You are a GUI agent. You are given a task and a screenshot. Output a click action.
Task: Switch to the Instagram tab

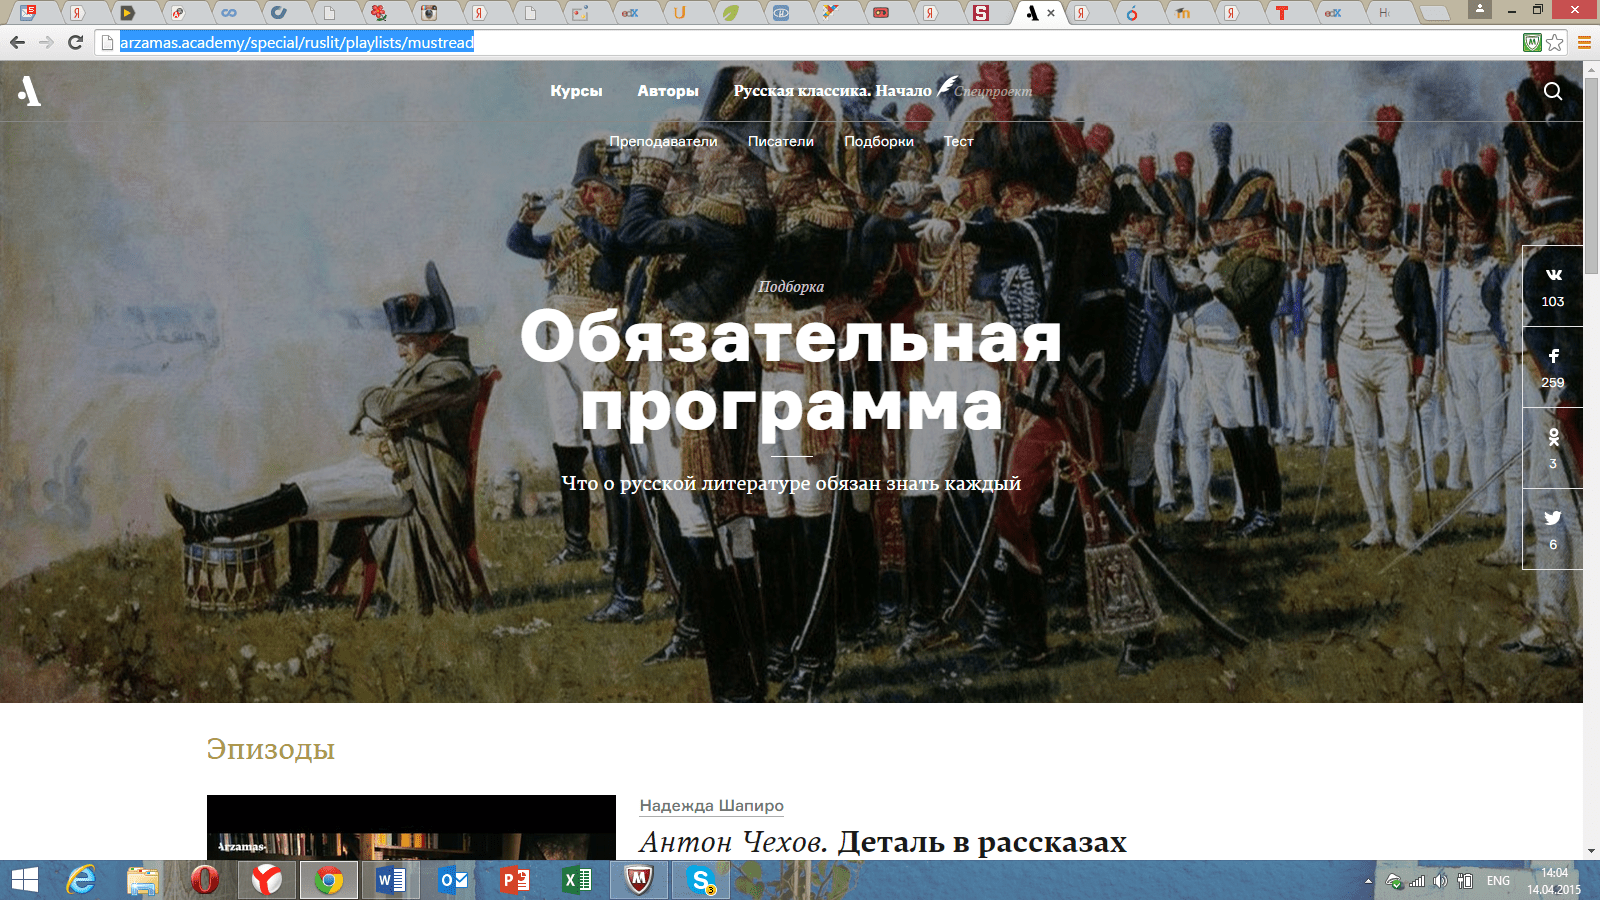tap(429, 13)
